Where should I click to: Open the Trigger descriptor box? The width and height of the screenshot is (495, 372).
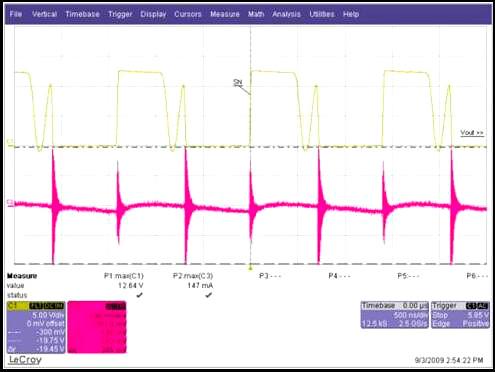[460, 315]
